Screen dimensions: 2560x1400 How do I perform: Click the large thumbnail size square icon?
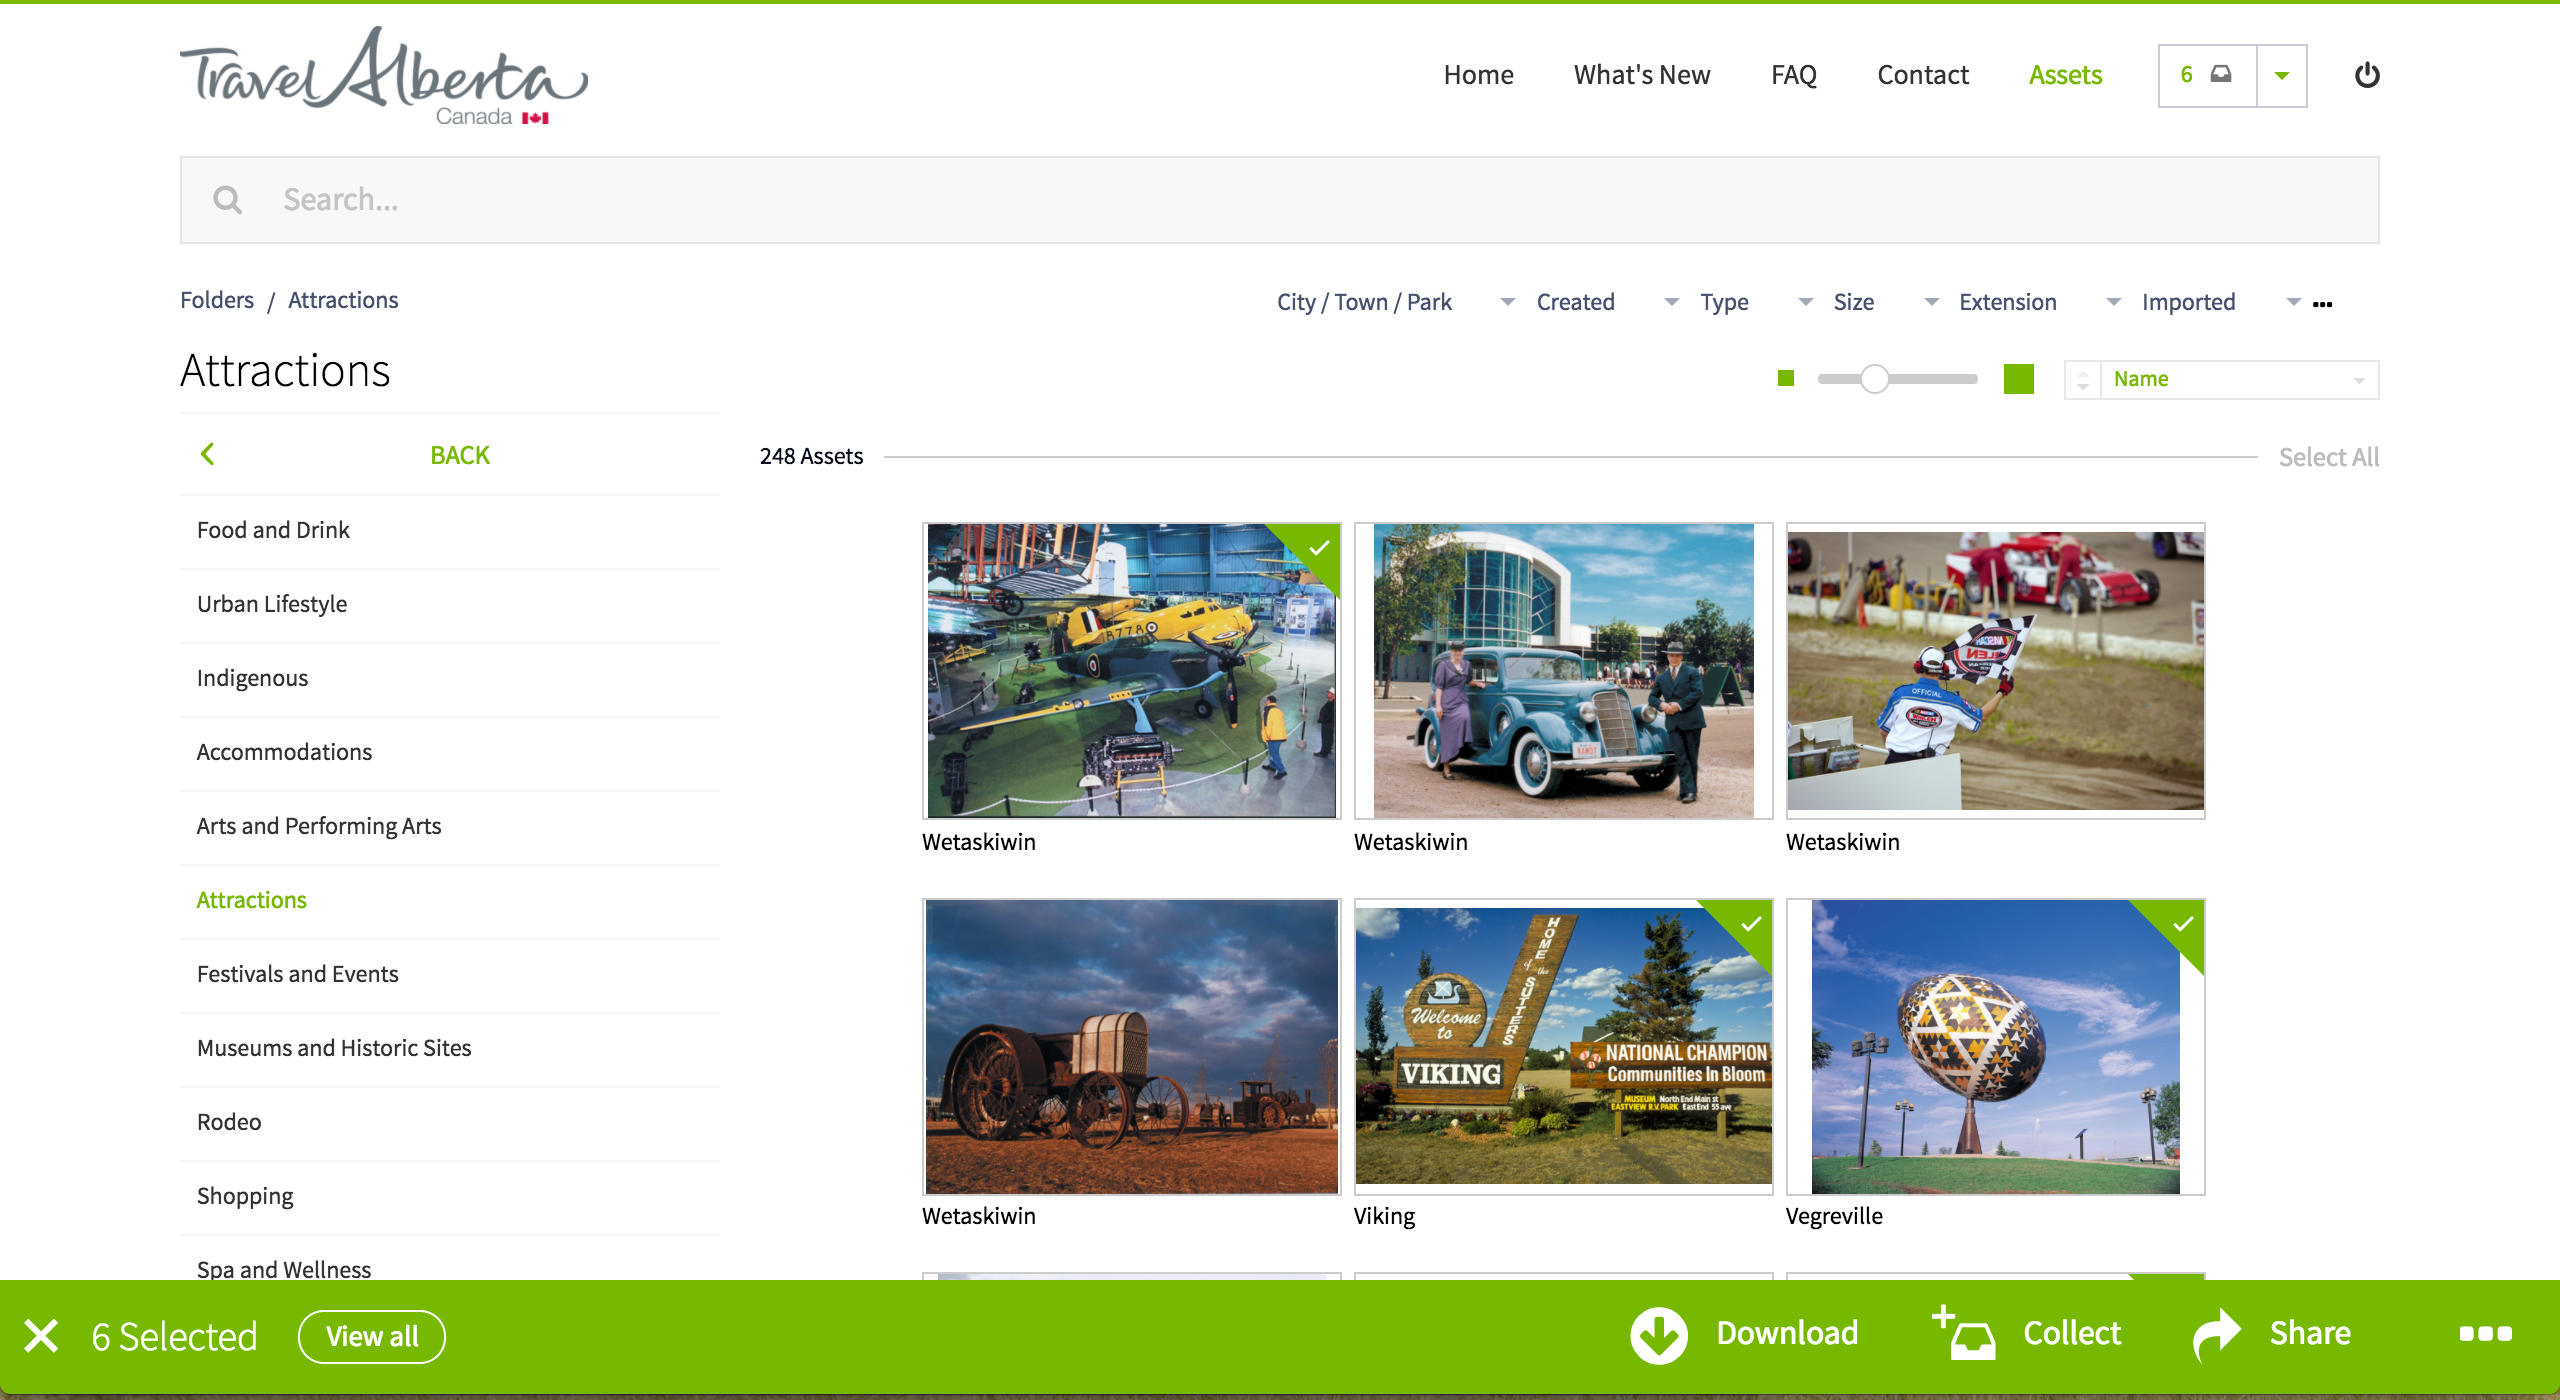click(2018, 379)
